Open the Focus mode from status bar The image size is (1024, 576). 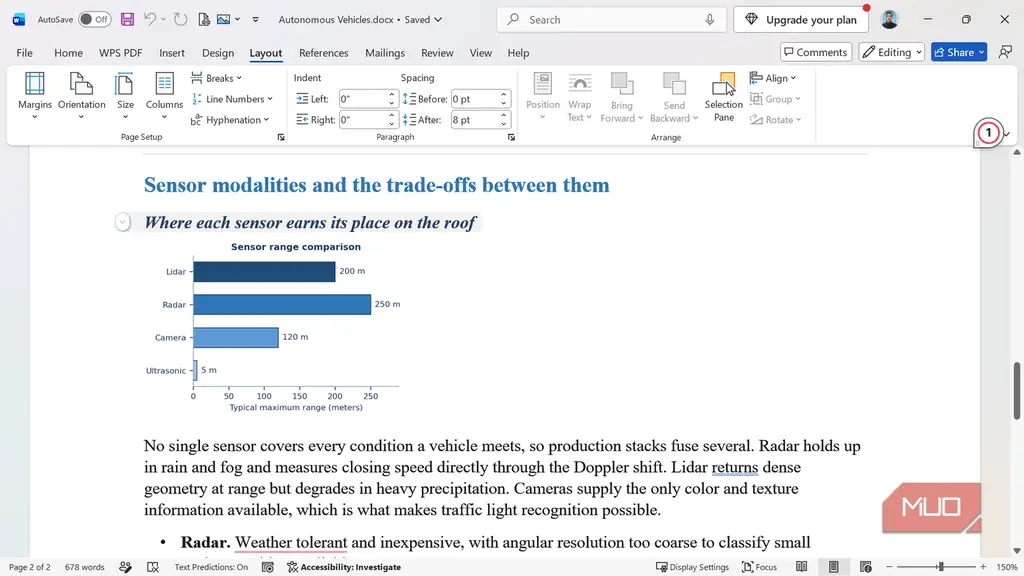(x=760, y=567)
